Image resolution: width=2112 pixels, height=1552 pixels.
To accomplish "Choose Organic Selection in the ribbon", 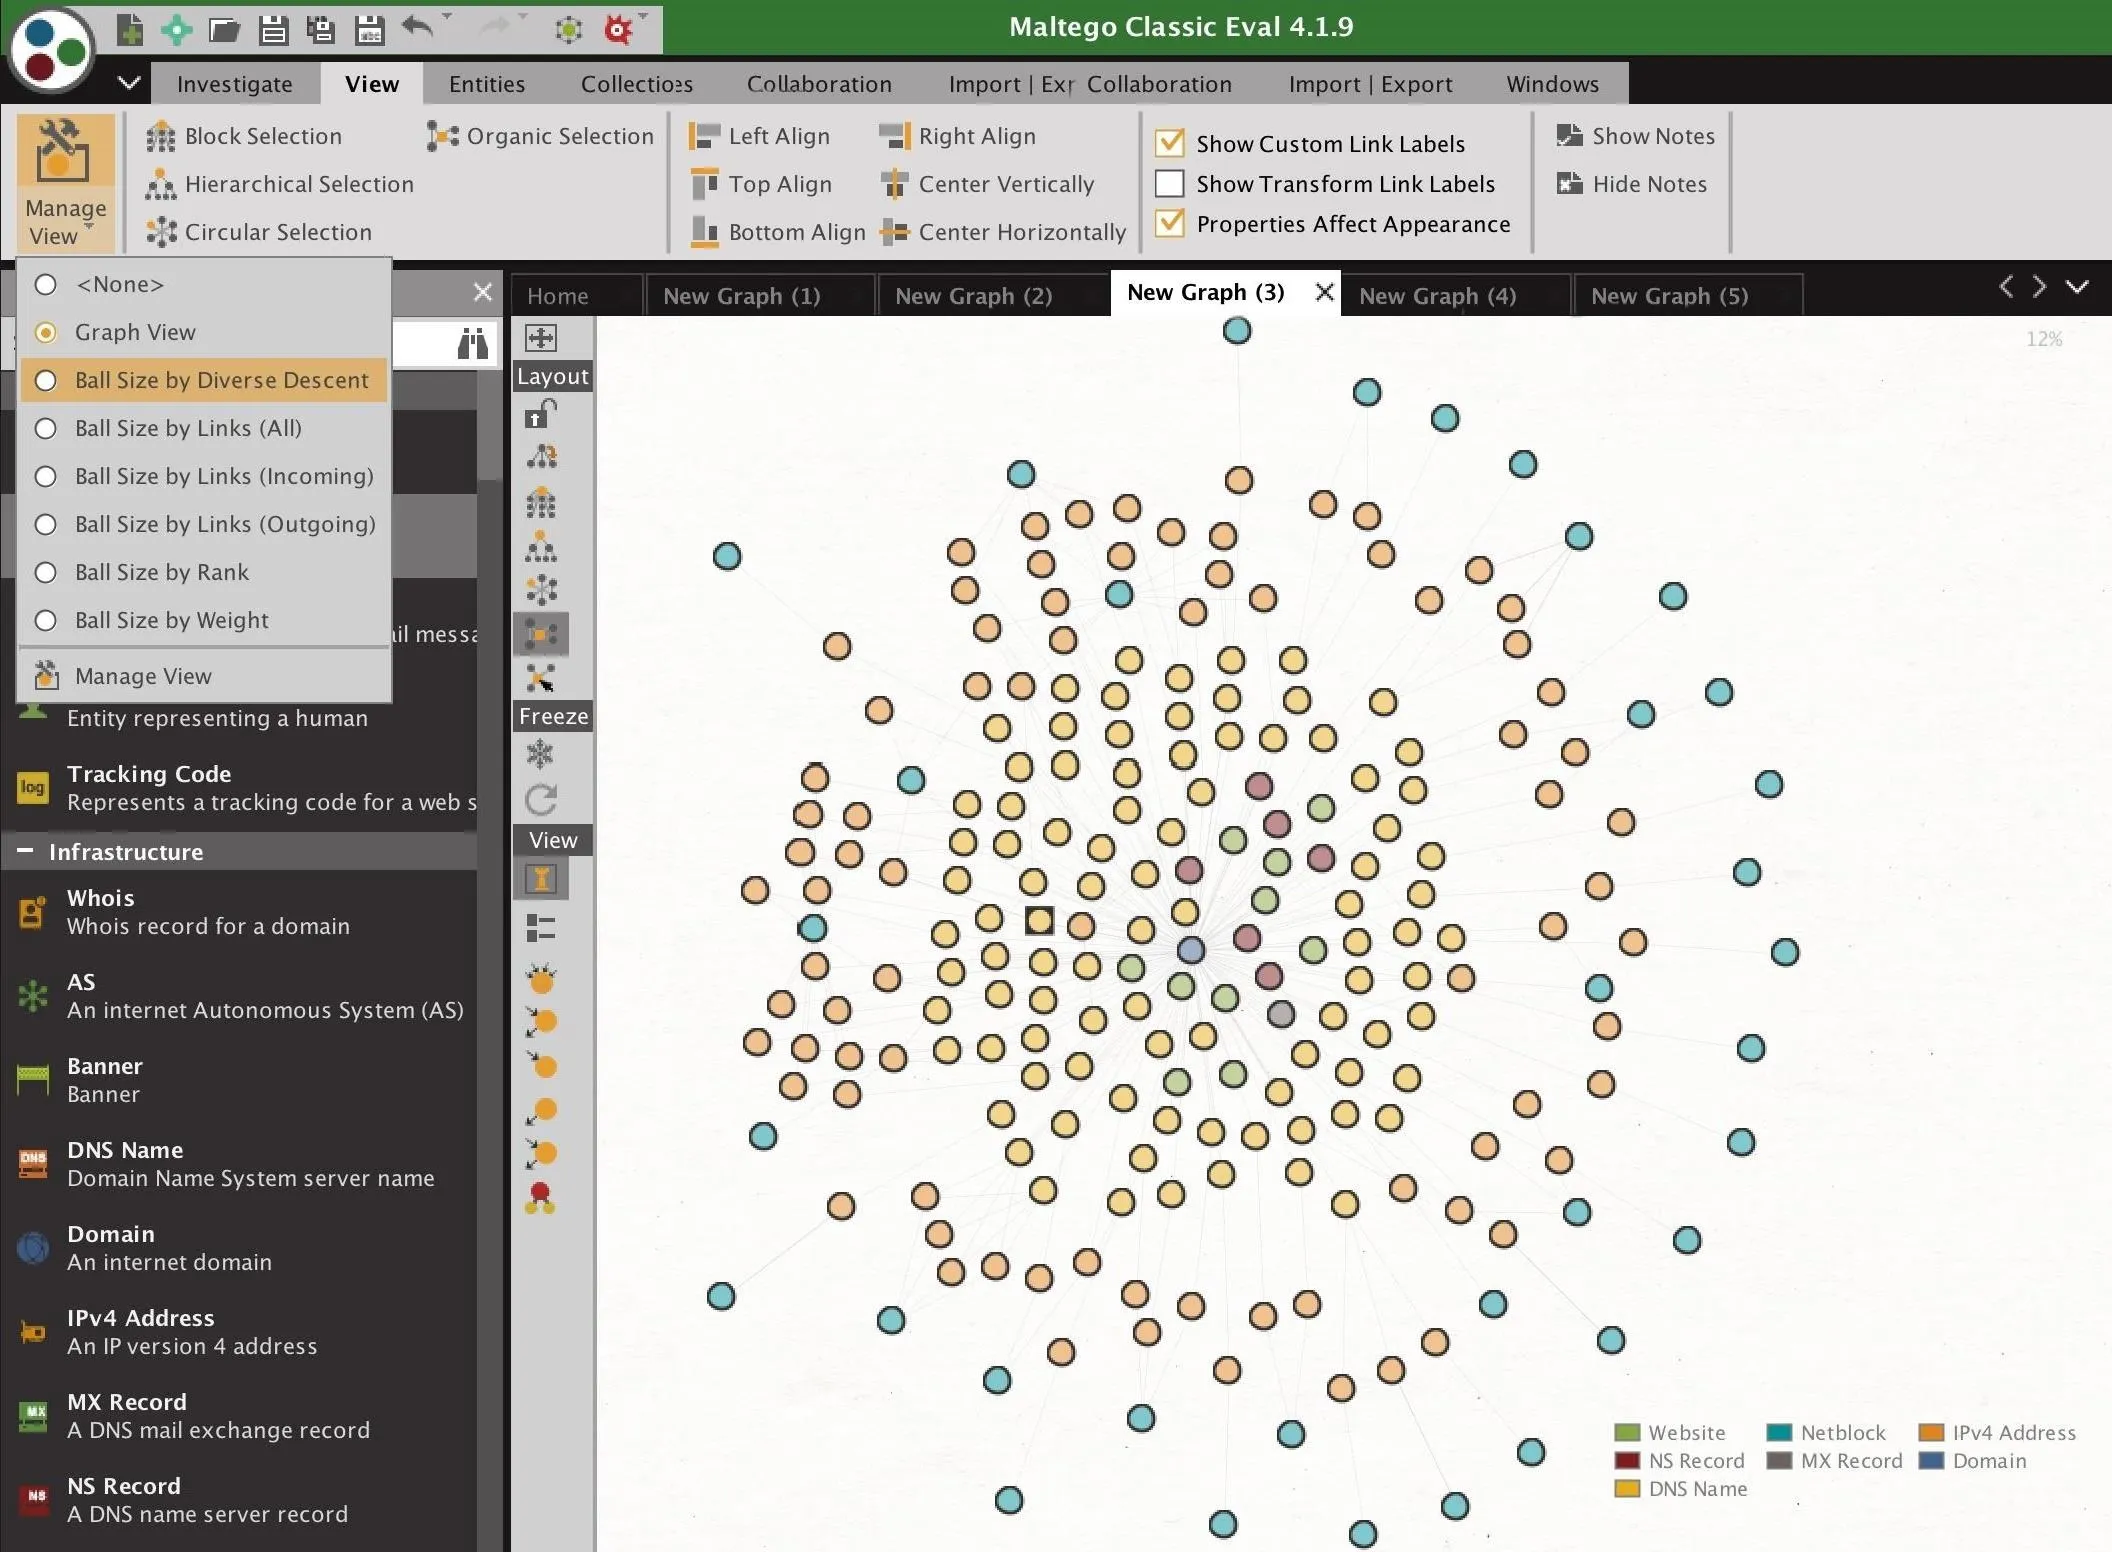I will [x=540, y=136].
